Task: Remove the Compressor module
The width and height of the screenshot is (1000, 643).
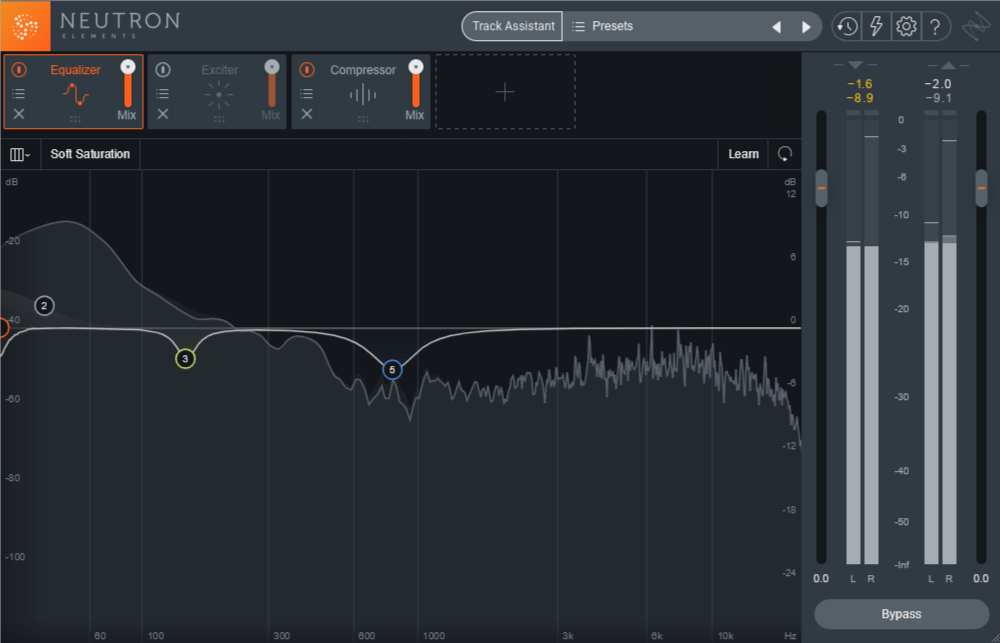Action: pyautogui.click(x=307, y=114)
